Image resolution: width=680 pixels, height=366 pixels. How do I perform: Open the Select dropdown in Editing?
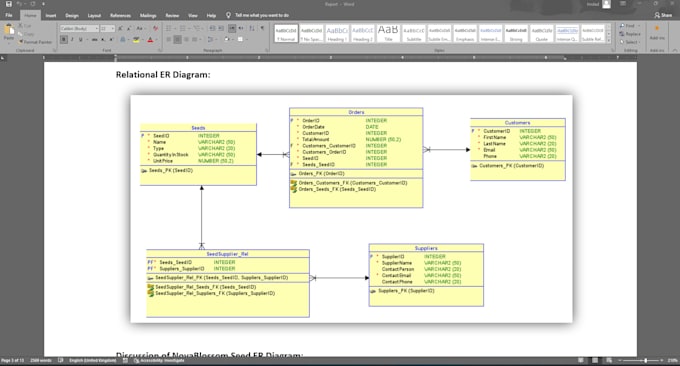click(x=629, y=42)
